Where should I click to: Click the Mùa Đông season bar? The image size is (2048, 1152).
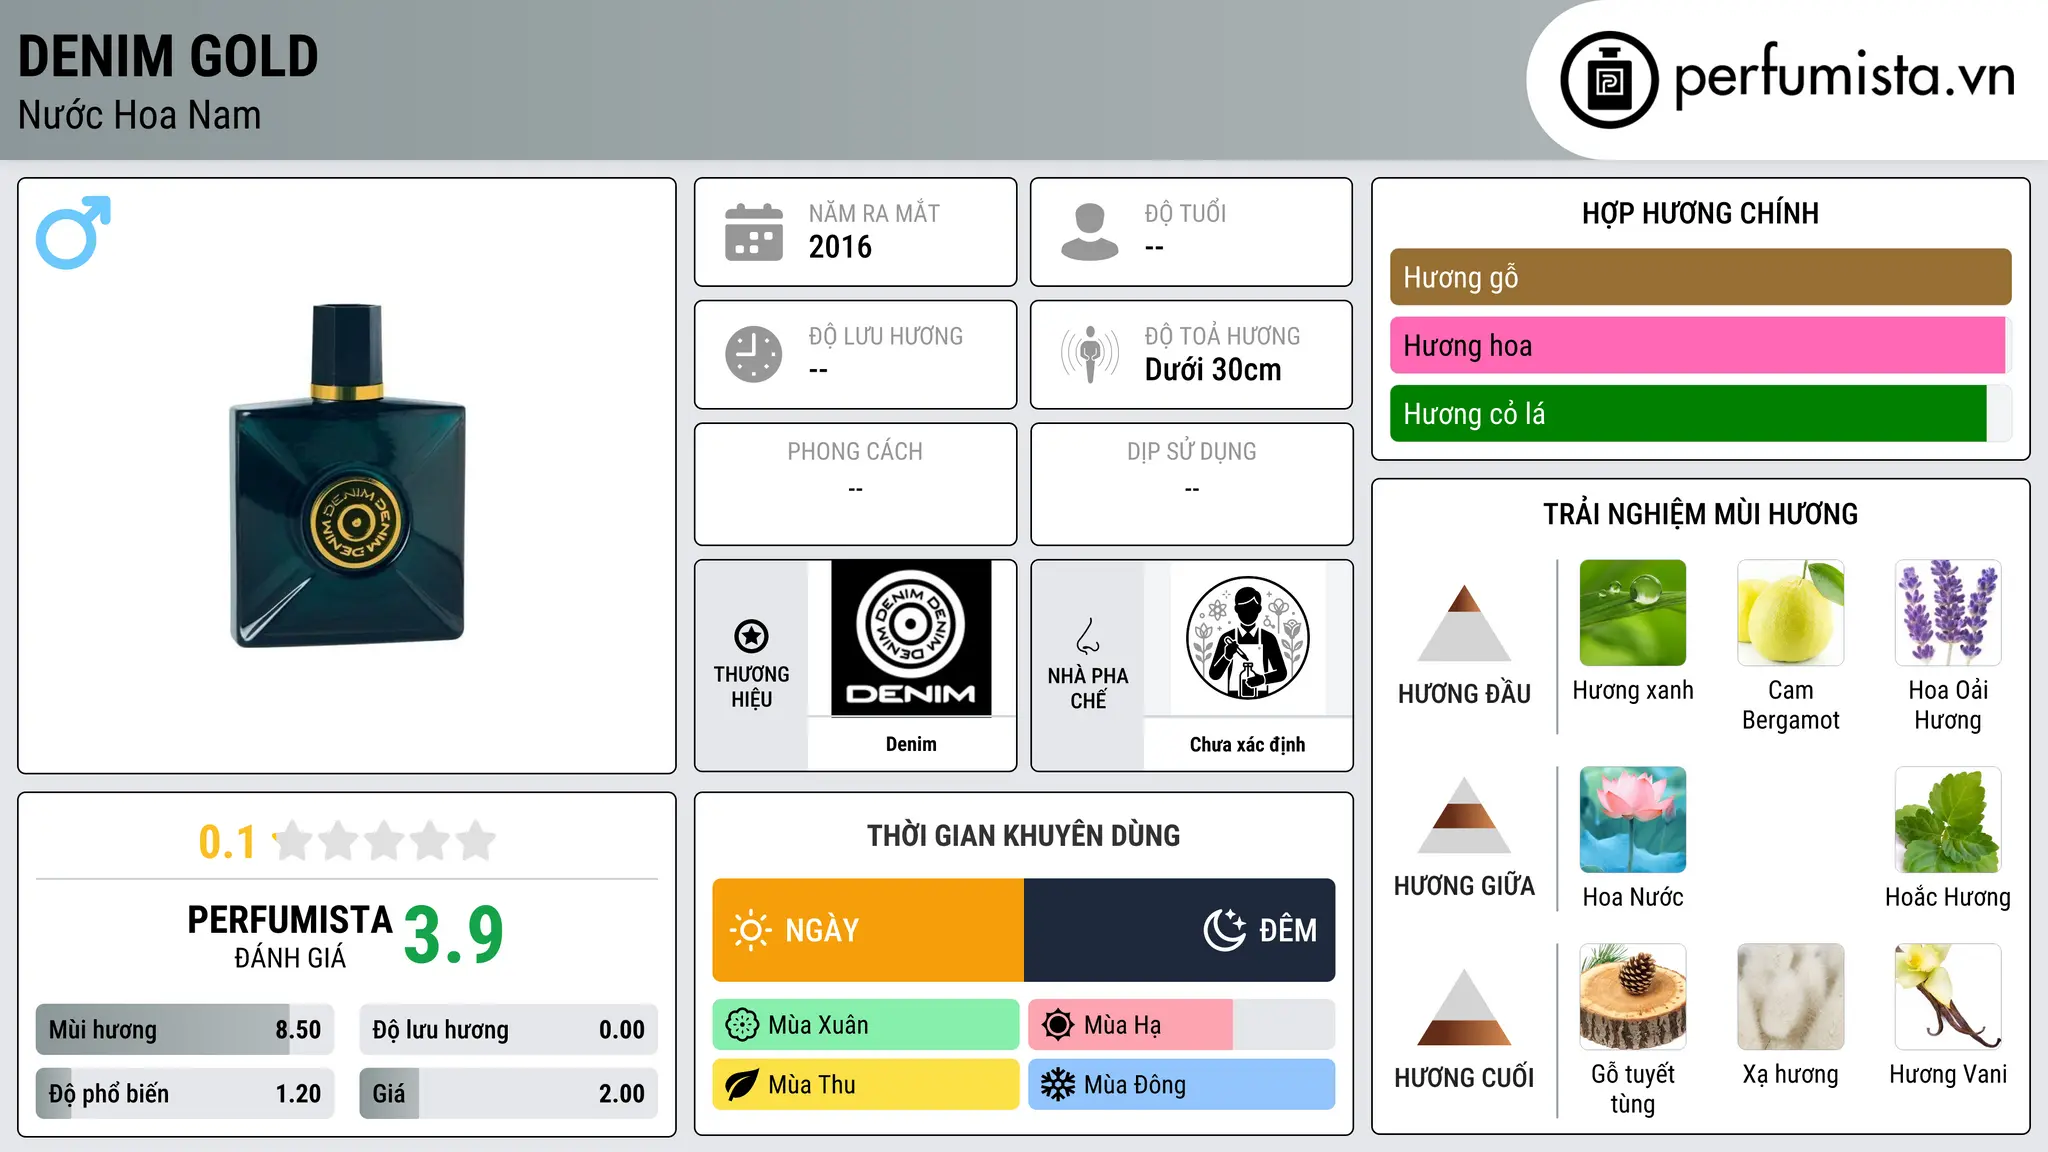[x=1182, y=1085]
